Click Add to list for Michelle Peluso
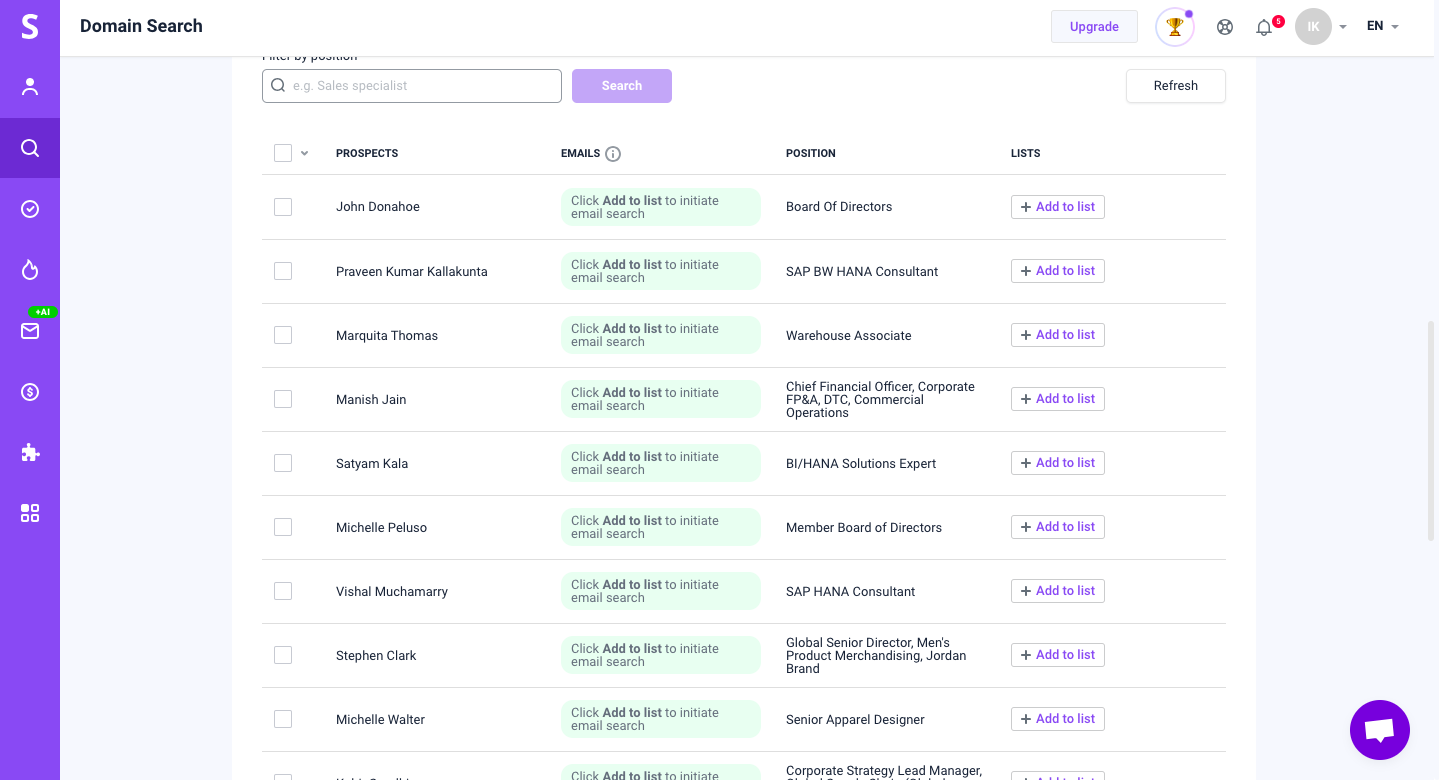 click(1057, 527)
